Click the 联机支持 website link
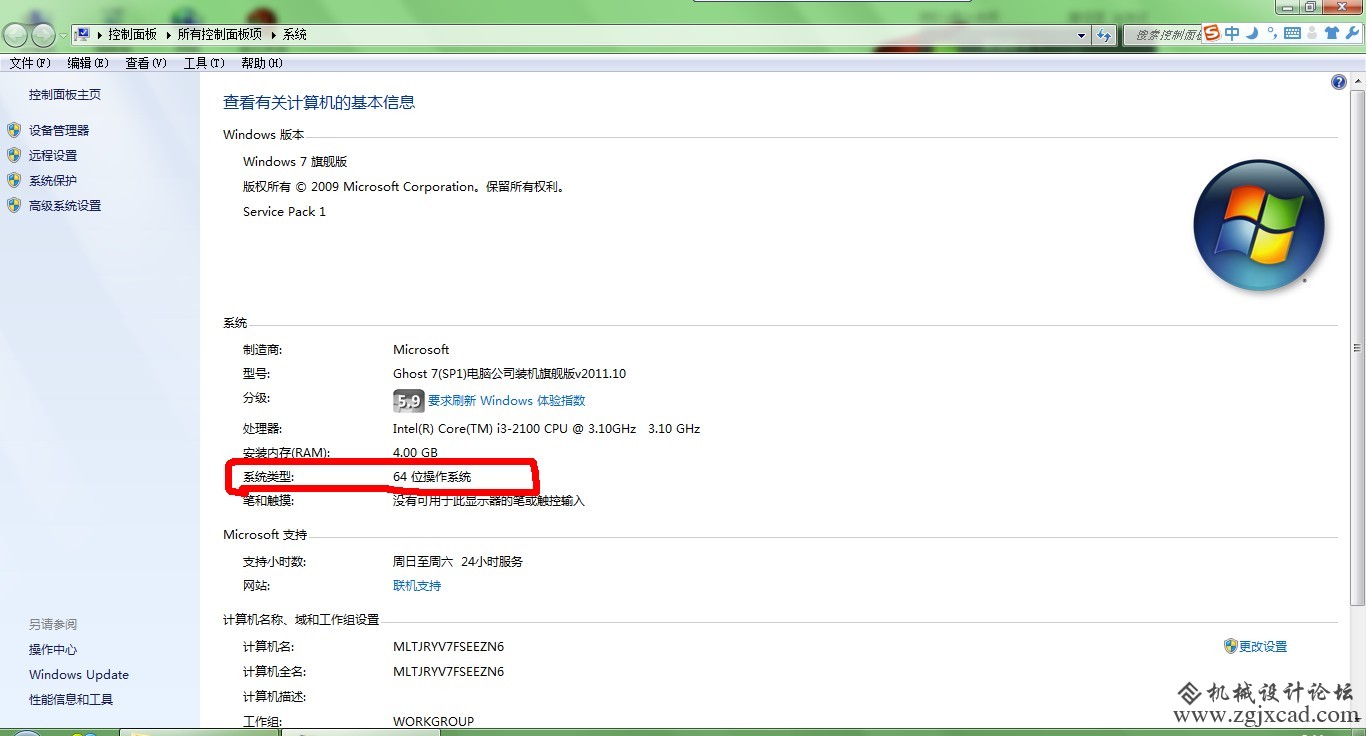The width and height of the screenshot is (1366, 736). (417, 586)
